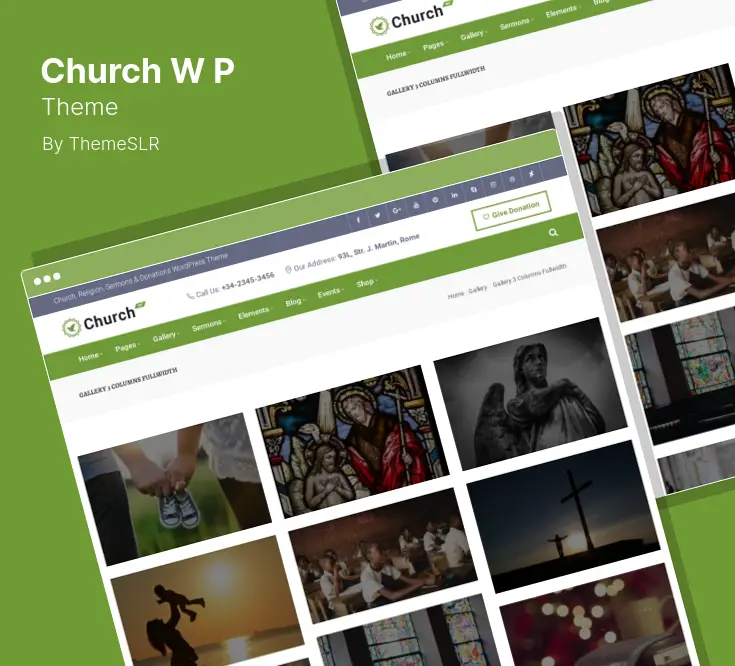The height and width of the screenshot is (666, 735).
Task: Open the church windows photo at bottom of front window
Action: [x=408, y=631]
